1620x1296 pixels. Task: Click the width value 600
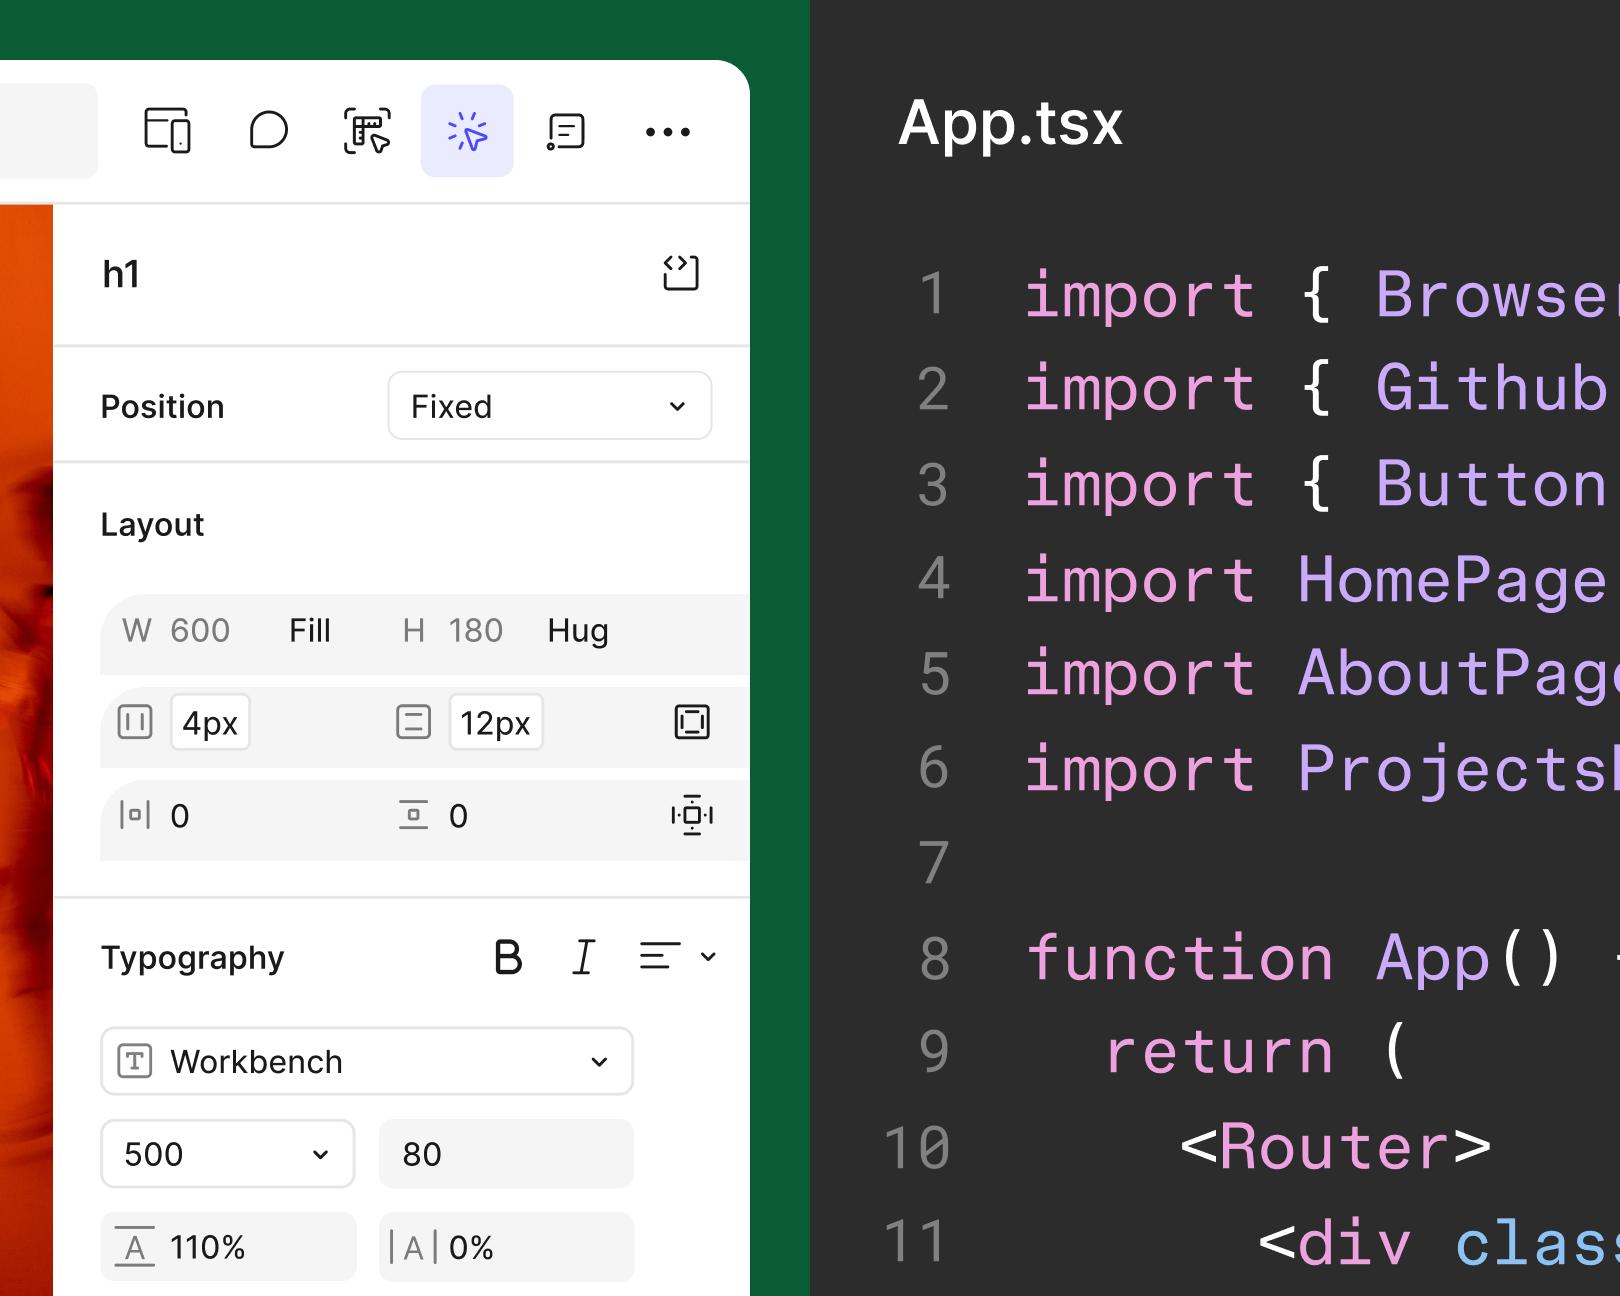click(x=200, y=631)
